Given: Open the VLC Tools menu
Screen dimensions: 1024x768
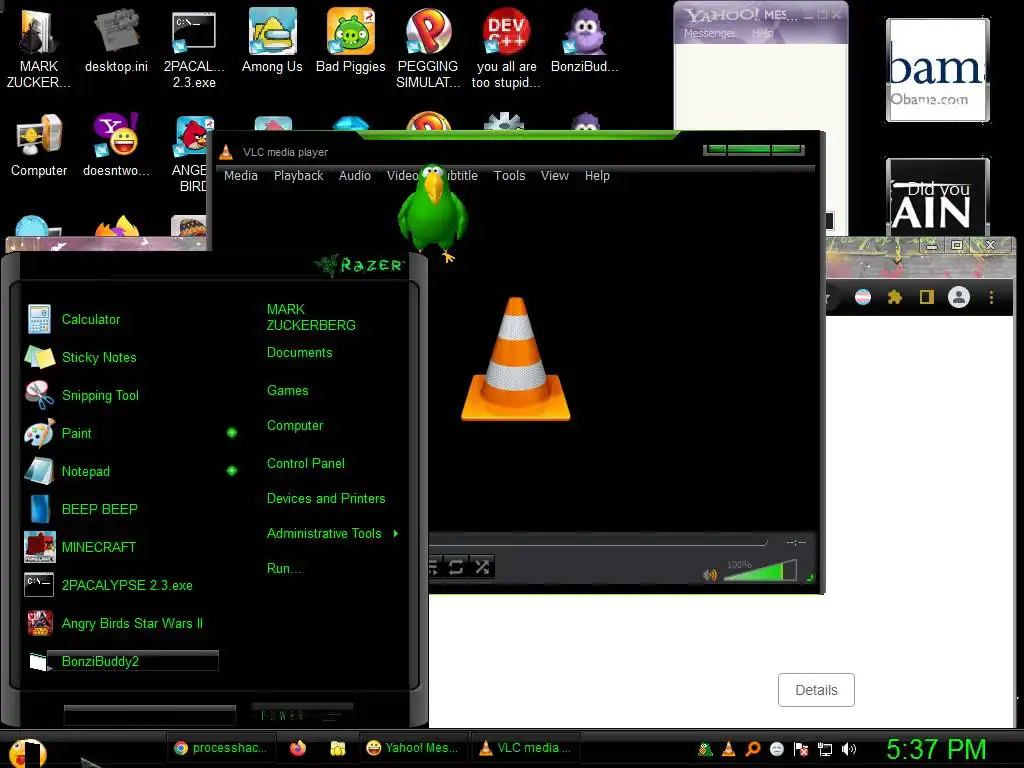Looking at the screenshot, I should [x=509, y=176].
